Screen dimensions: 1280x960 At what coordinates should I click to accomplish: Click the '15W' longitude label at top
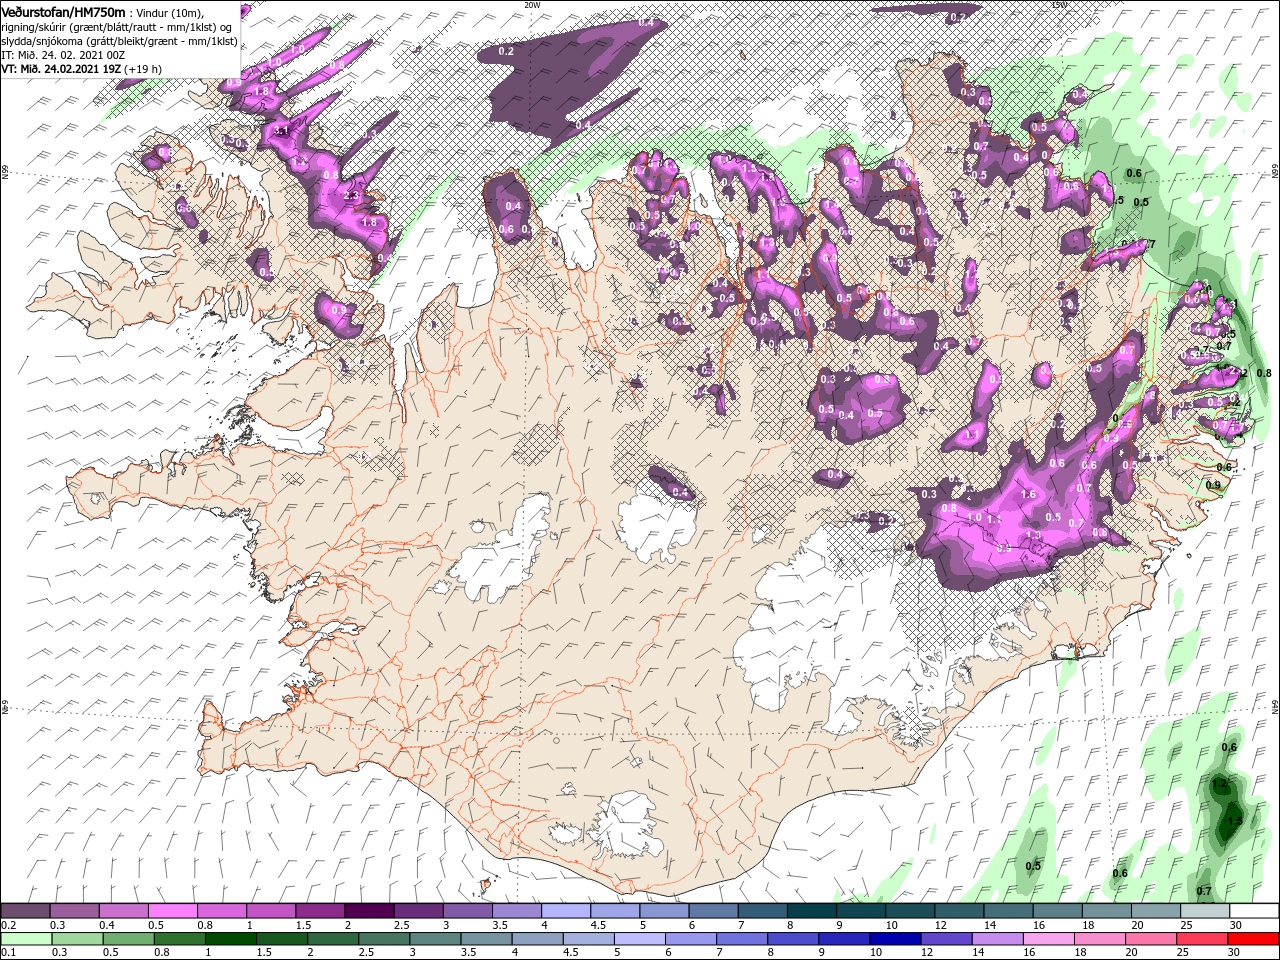coord(1059,5)
